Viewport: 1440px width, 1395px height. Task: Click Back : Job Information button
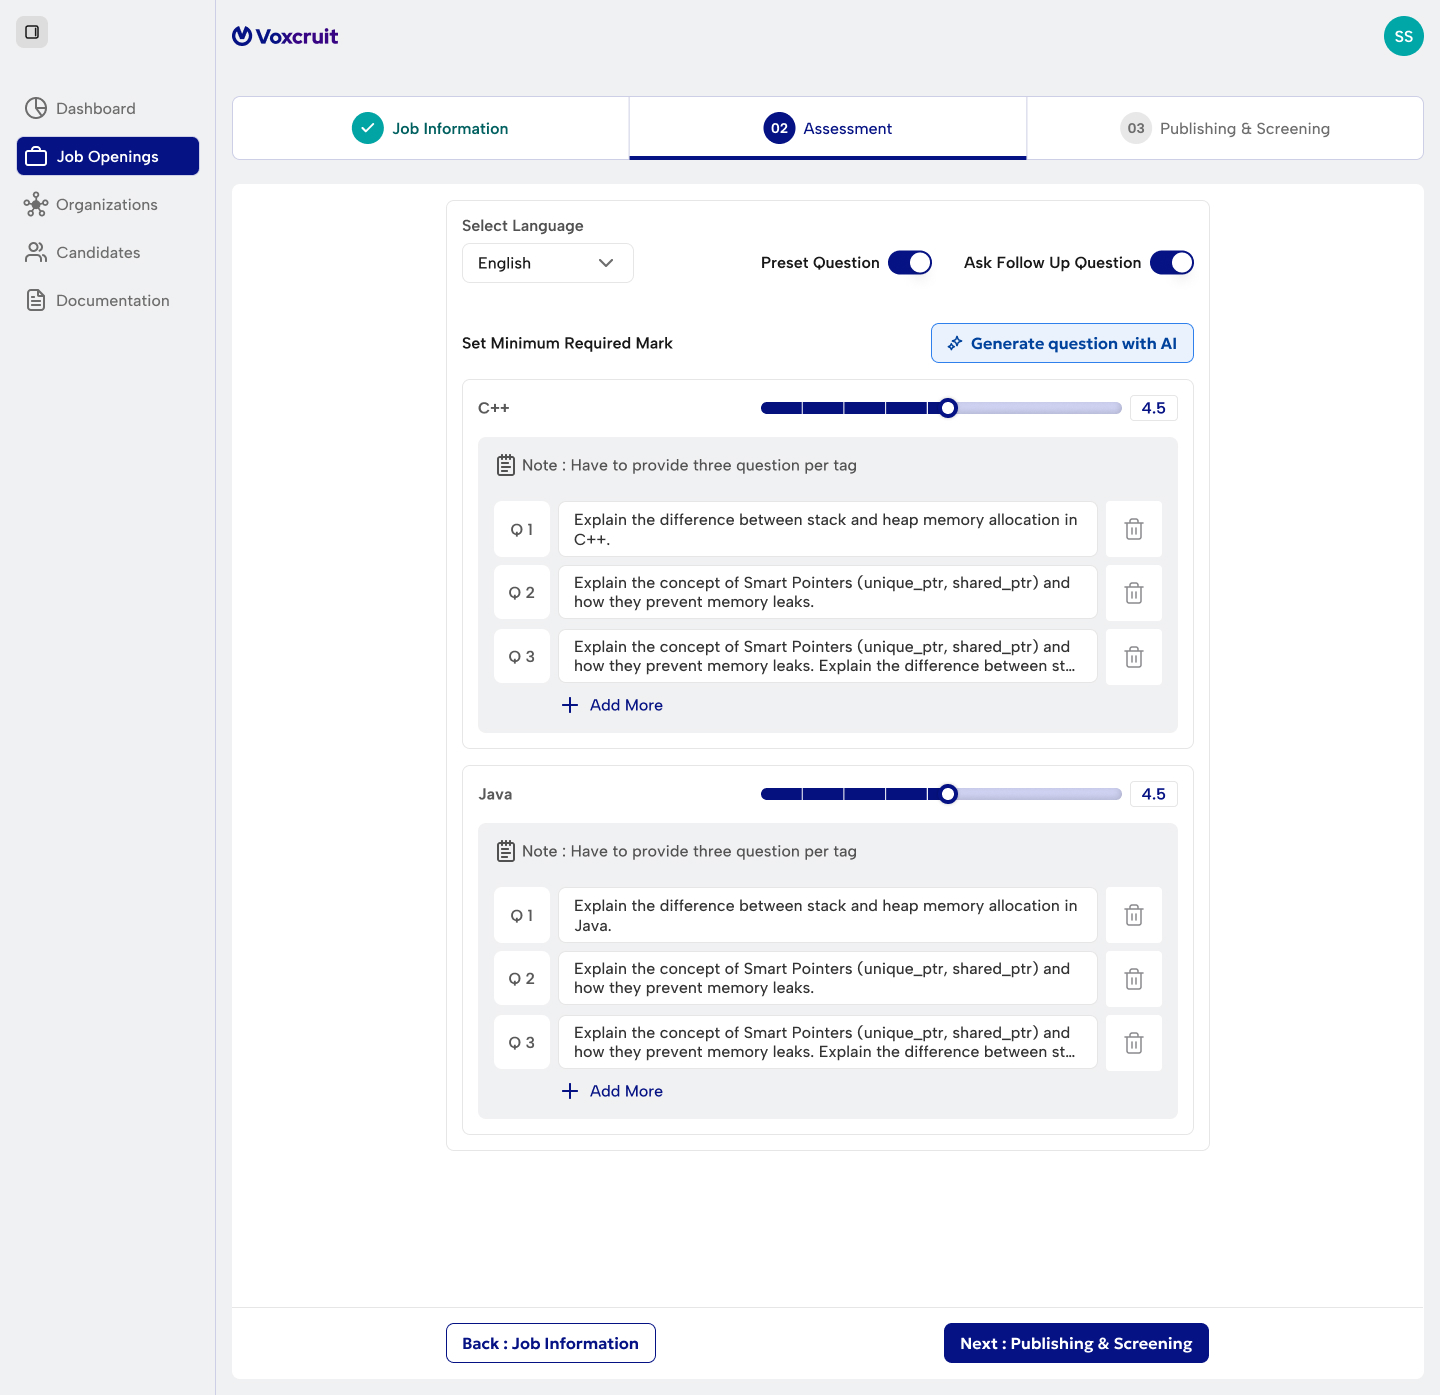click(551, 1343)
